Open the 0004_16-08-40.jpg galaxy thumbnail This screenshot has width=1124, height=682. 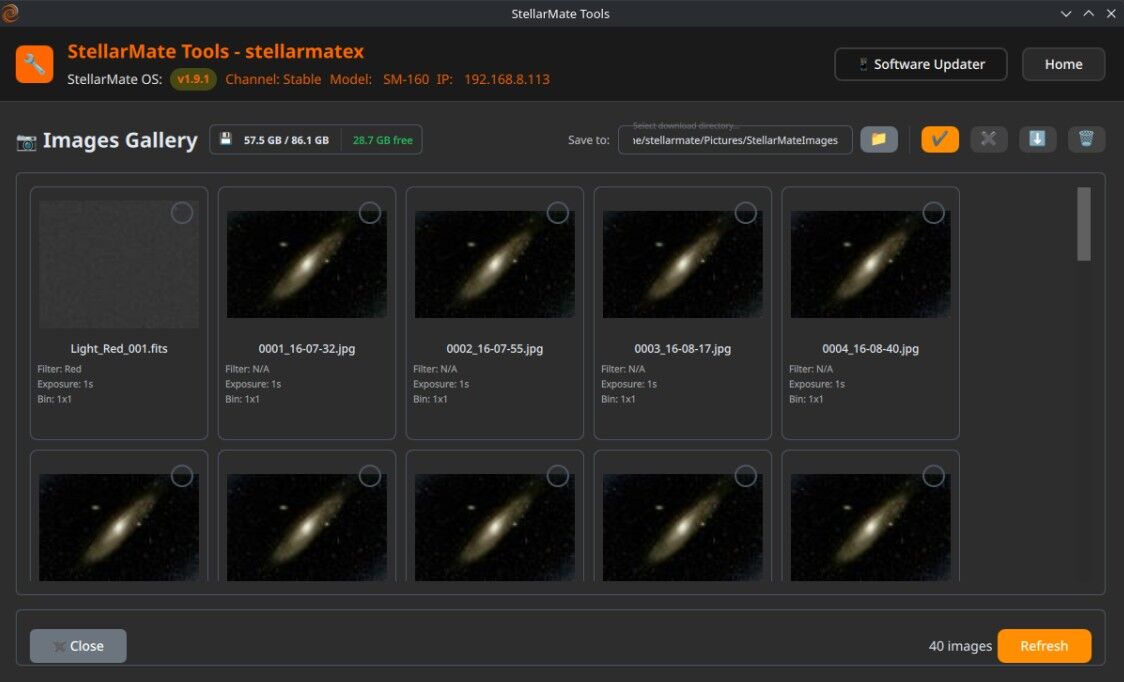pyautogui.click(x=870, y=264)
